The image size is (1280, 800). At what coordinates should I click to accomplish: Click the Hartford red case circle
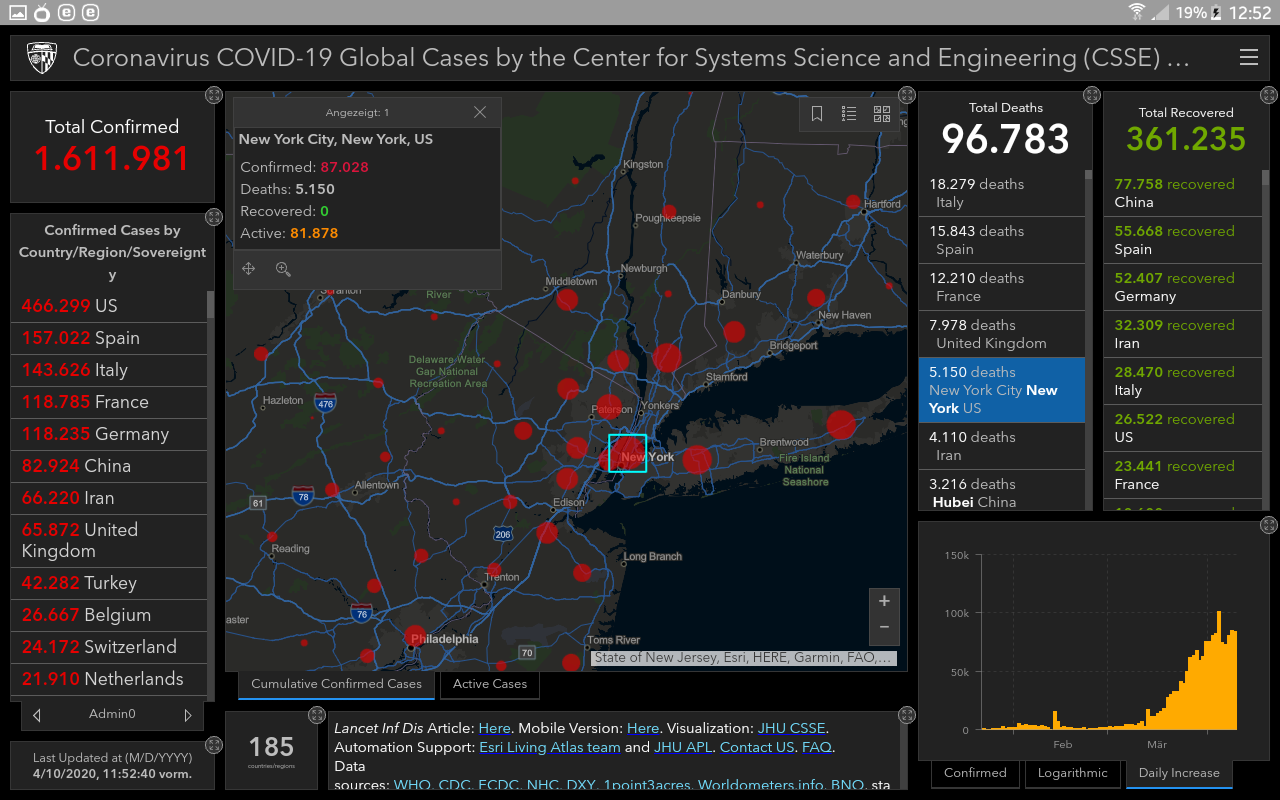click(x=853, y=202)
